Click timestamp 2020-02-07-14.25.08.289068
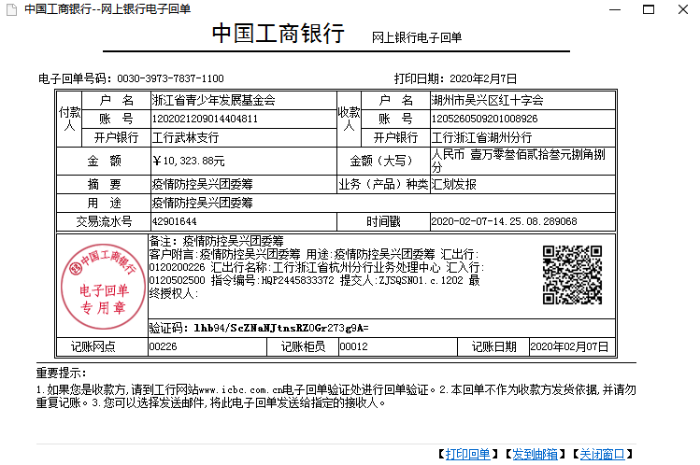700x465 pixels. 504,221
